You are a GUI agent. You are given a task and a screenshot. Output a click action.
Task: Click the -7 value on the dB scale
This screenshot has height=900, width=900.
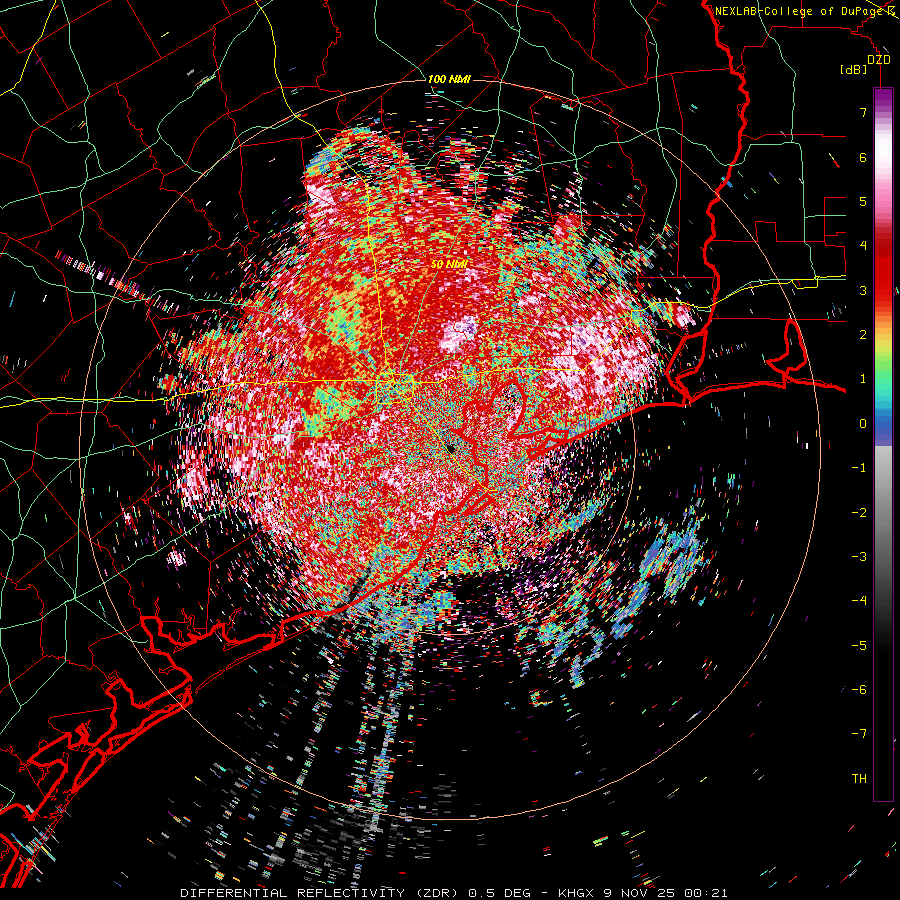(859, 734)
